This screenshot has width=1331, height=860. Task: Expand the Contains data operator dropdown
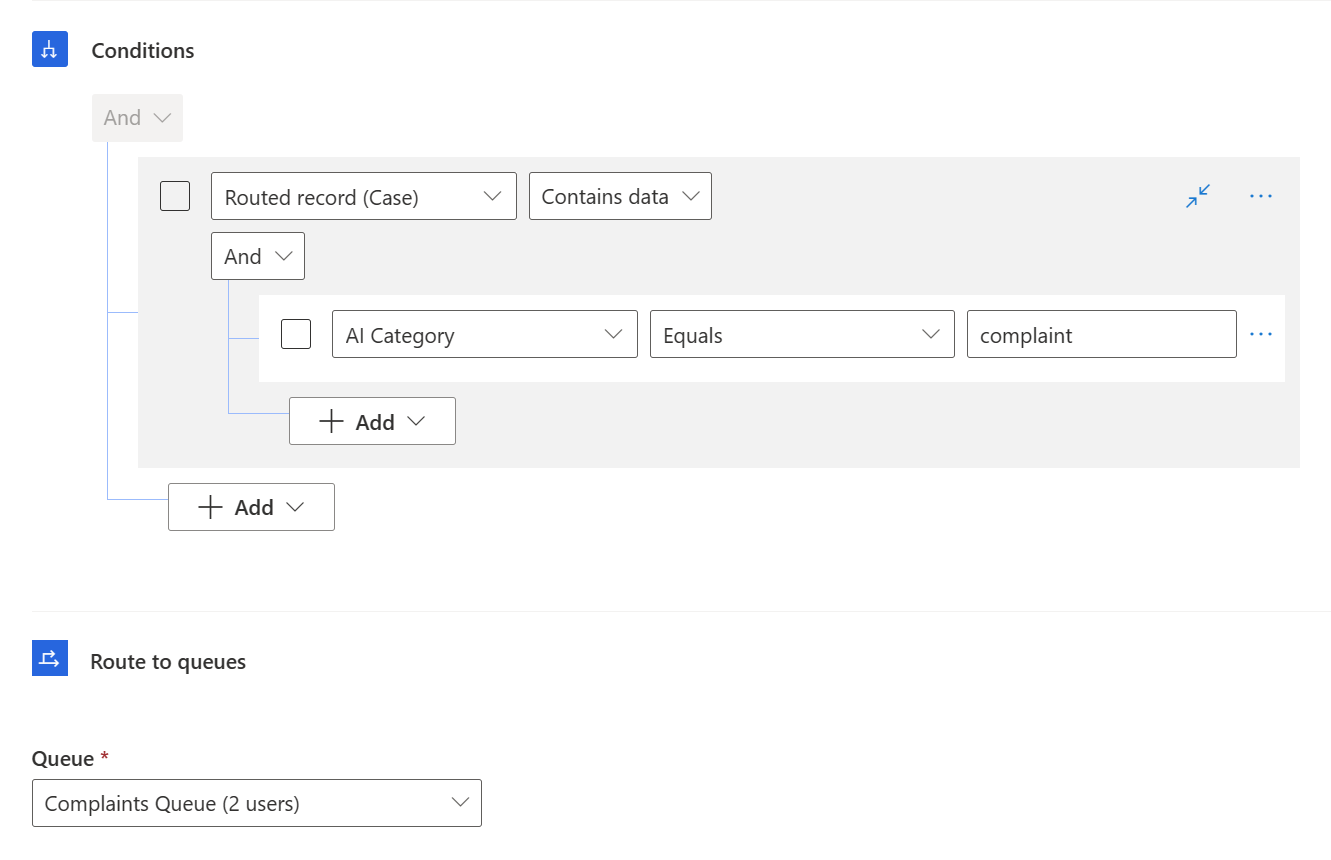tap(619, 196)
